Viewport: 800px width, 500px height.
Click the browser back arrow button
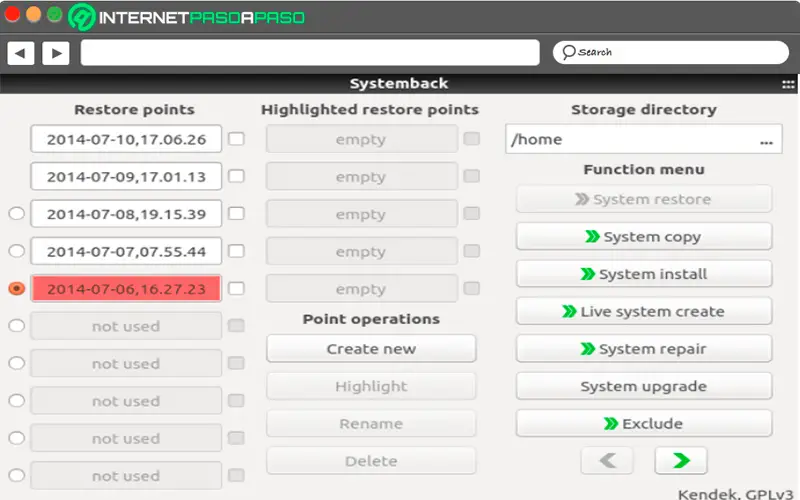click(21, 53)
